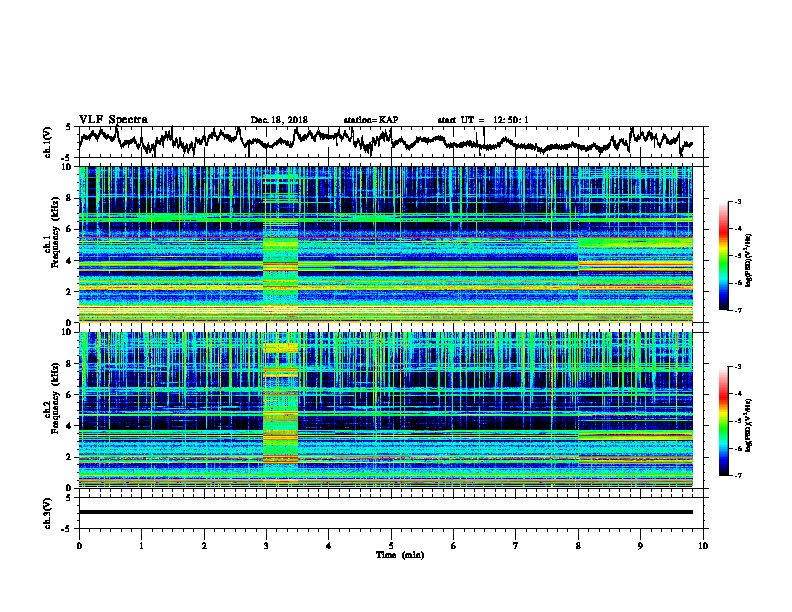Click the ch.3 flat black signal line
The image size is (792, 612).
coord(386,512)
